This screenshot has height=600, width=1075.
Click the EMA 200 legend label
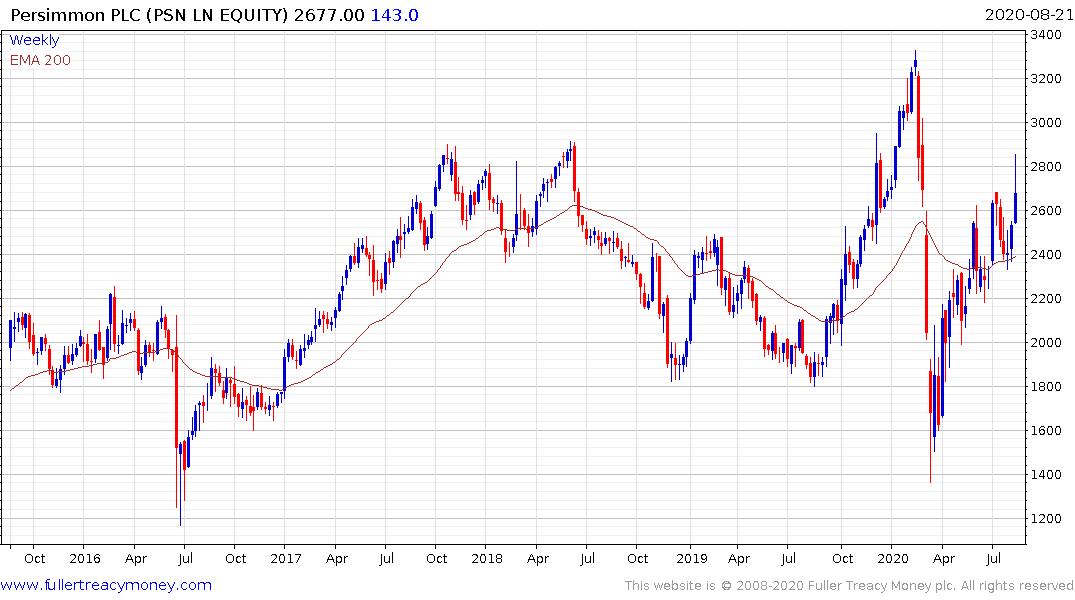point(40,60)
